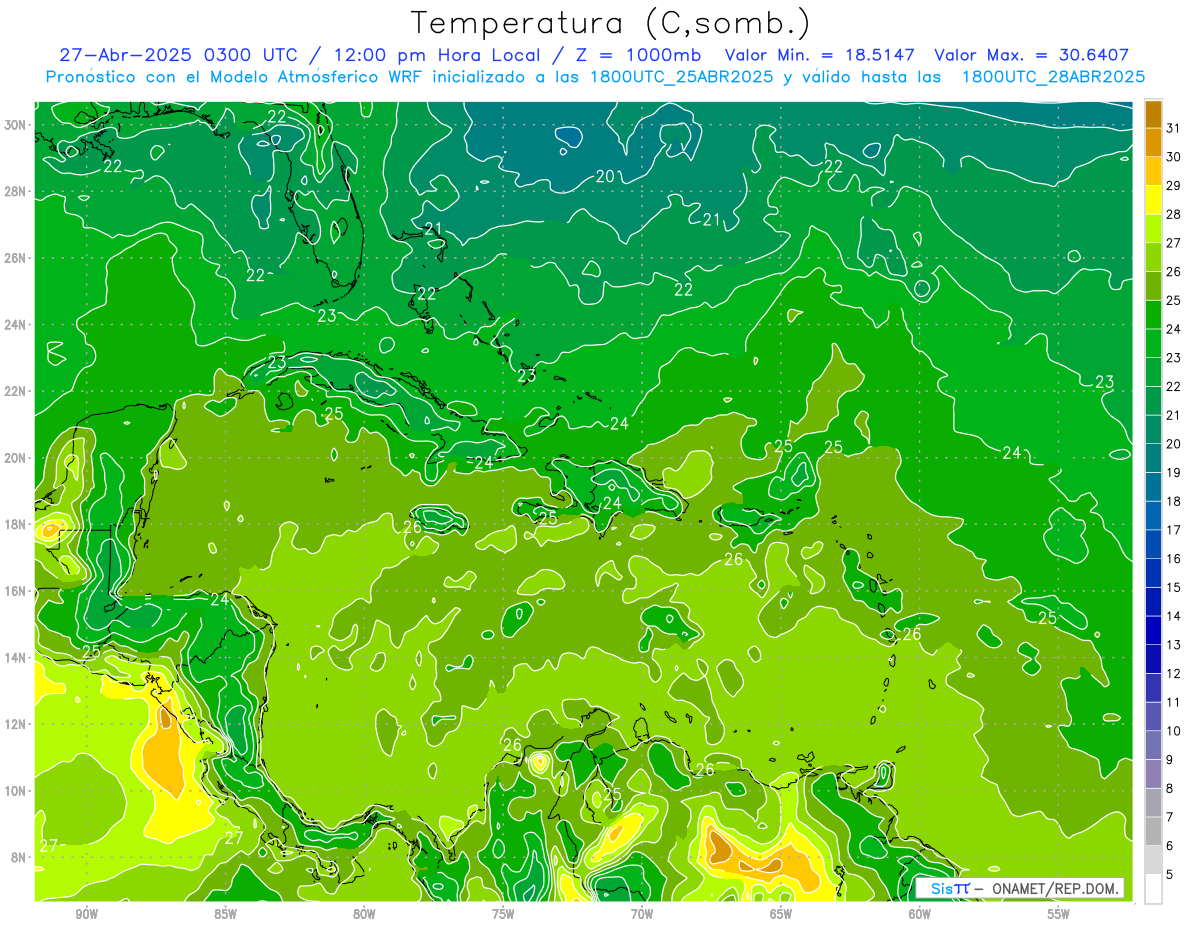Click the Temperatura (C,somb.) chart title
Viewport: 1200px width, 927px height.
[x=611, y=23]
